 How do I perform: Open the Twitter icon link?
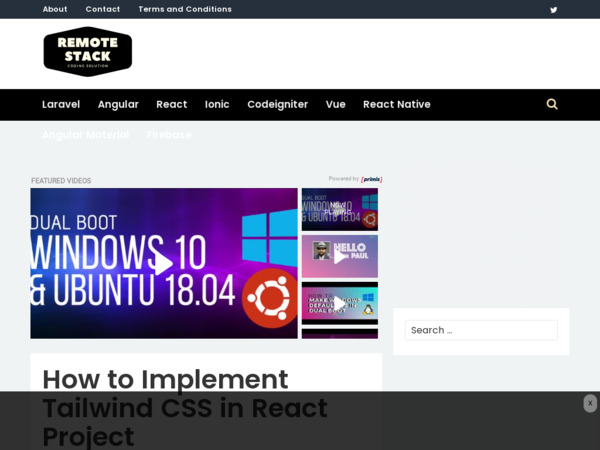(554, 10)
